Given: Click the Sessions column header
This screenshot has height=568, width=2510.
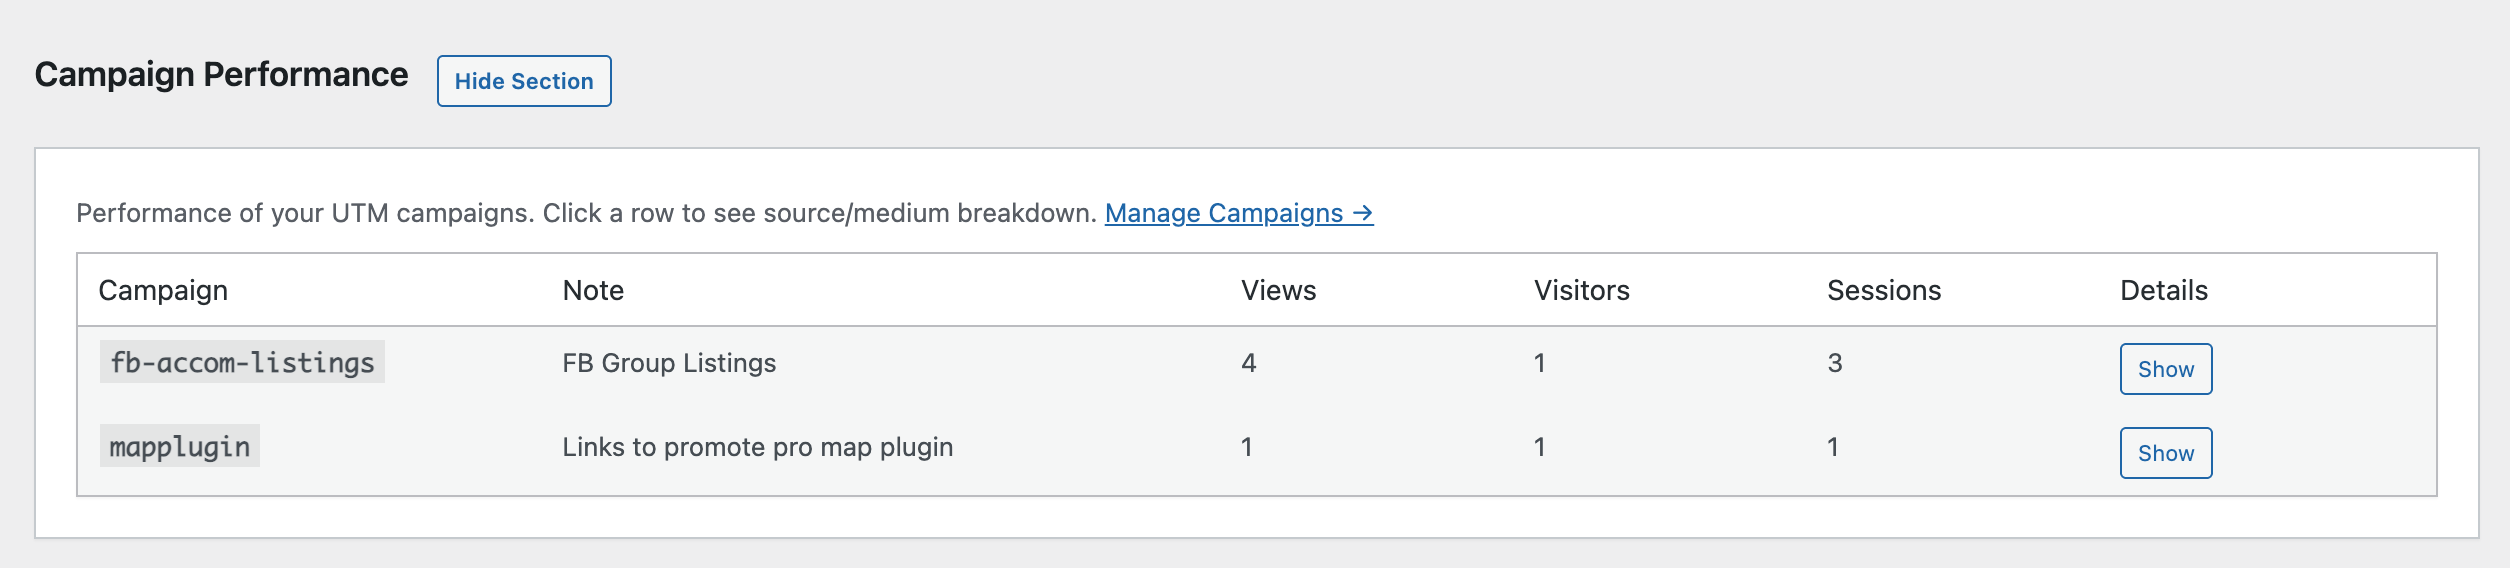Looking at the screenshot, I should point(1883,290).
